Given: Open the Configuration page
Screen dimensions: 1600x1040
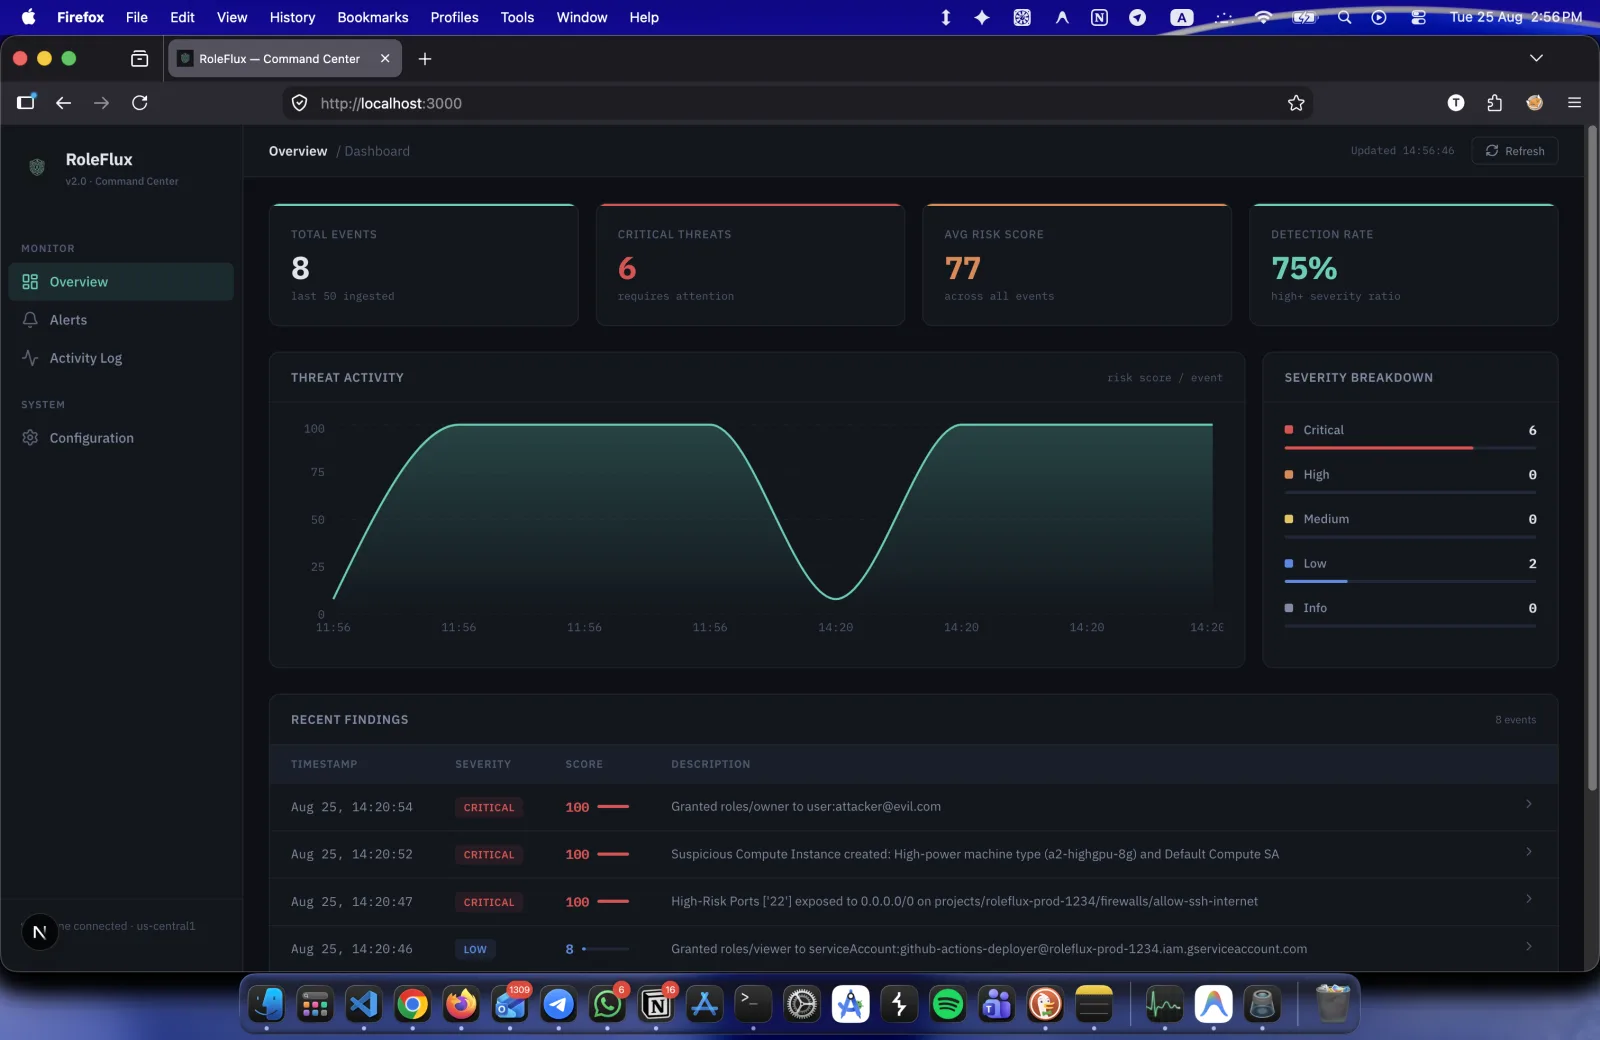Looking at the screenshot, I should [x=121, y=438].
